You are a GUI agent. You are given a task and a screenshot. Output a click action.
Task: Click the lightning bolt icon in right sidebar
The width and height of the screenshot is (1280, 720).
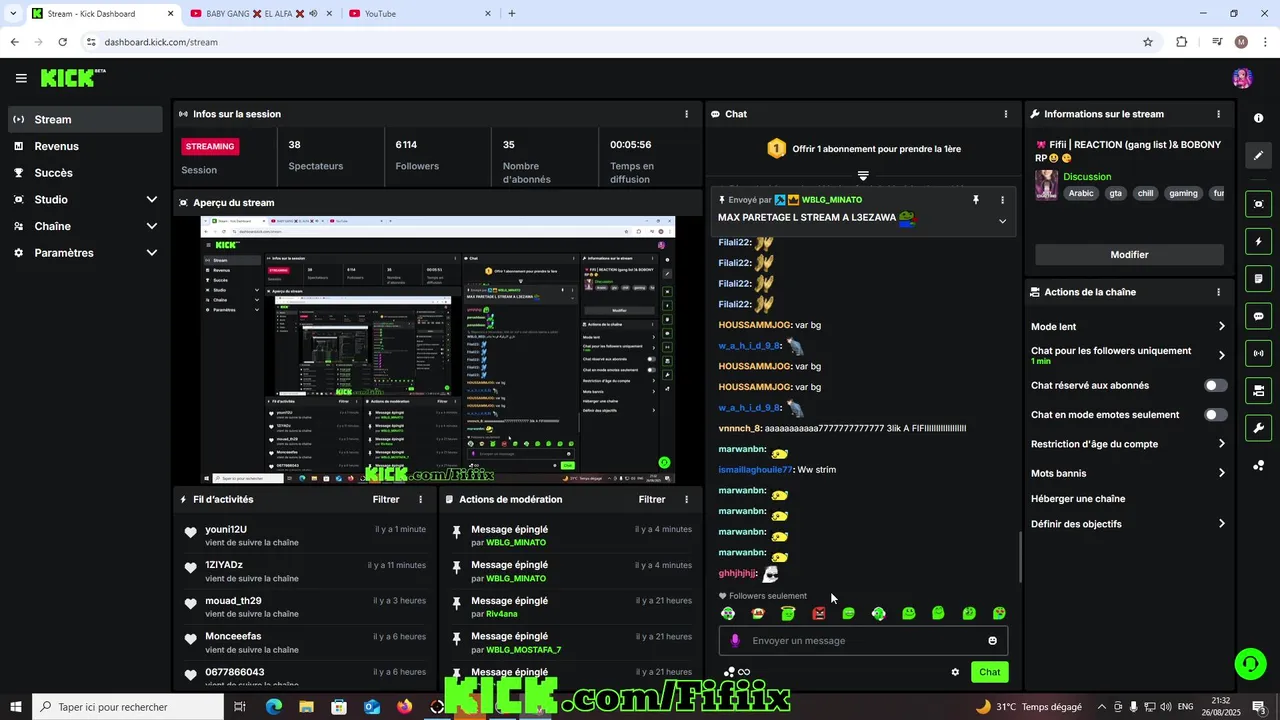pyautogui.click(x=1258, y=241)
